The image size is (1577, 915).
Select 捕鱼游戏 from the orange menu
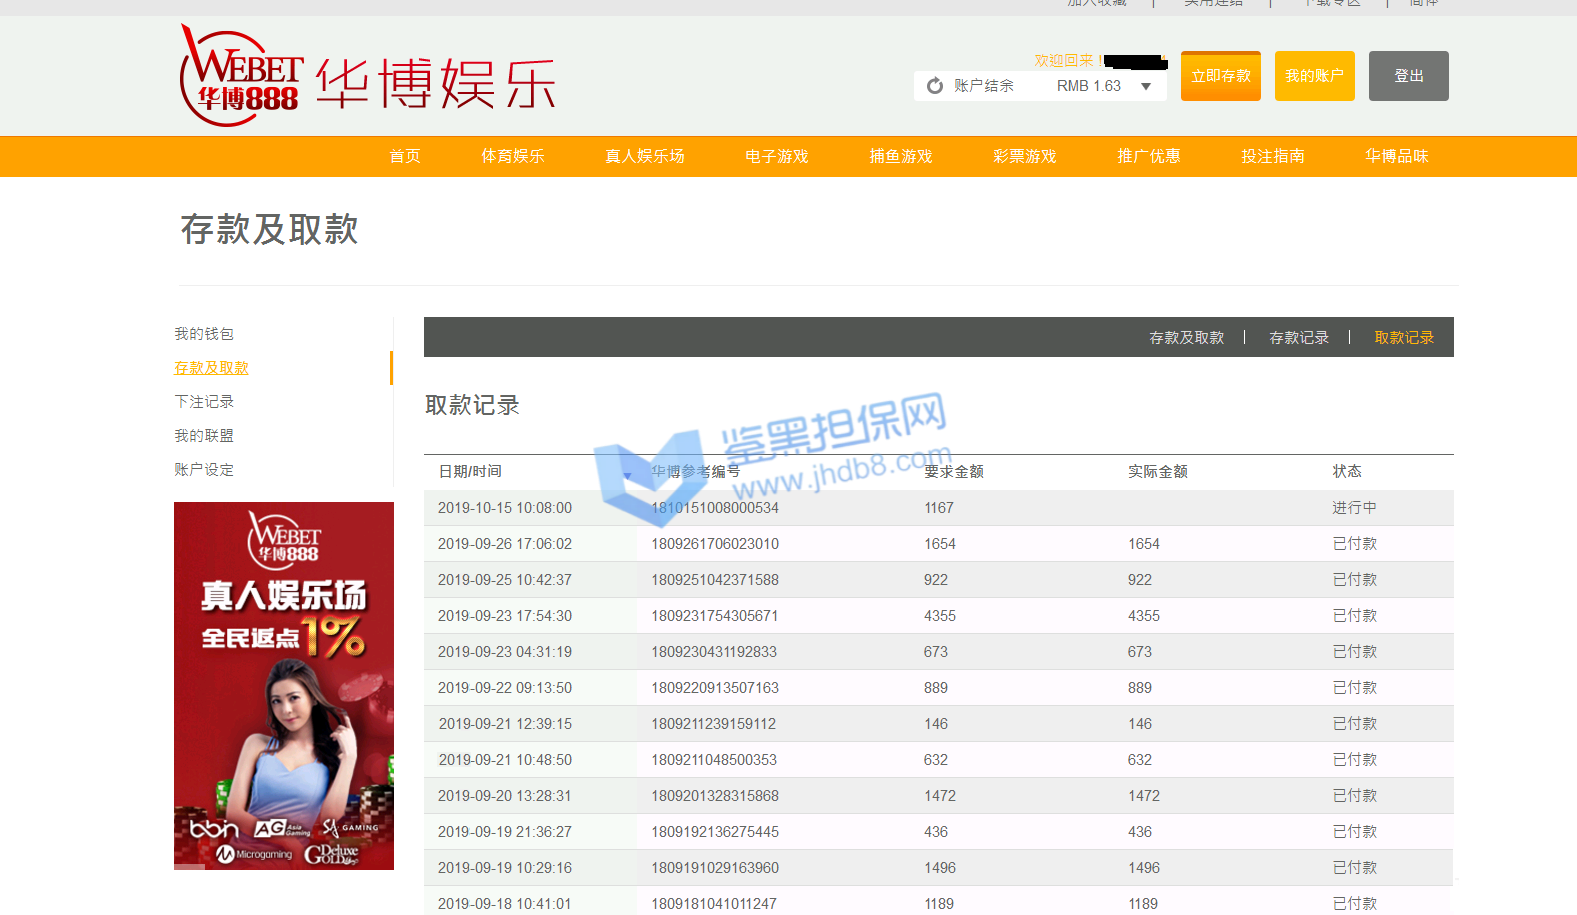[x=900, y=156]
